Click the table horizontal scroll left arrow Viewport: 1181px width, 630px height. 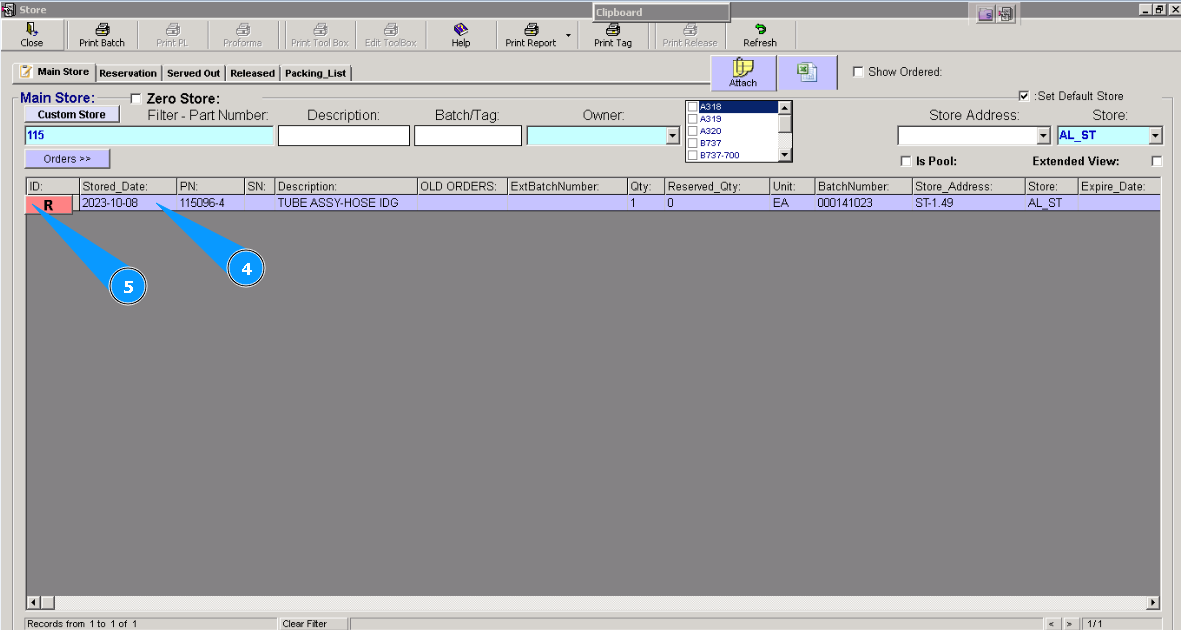(33, 603)
